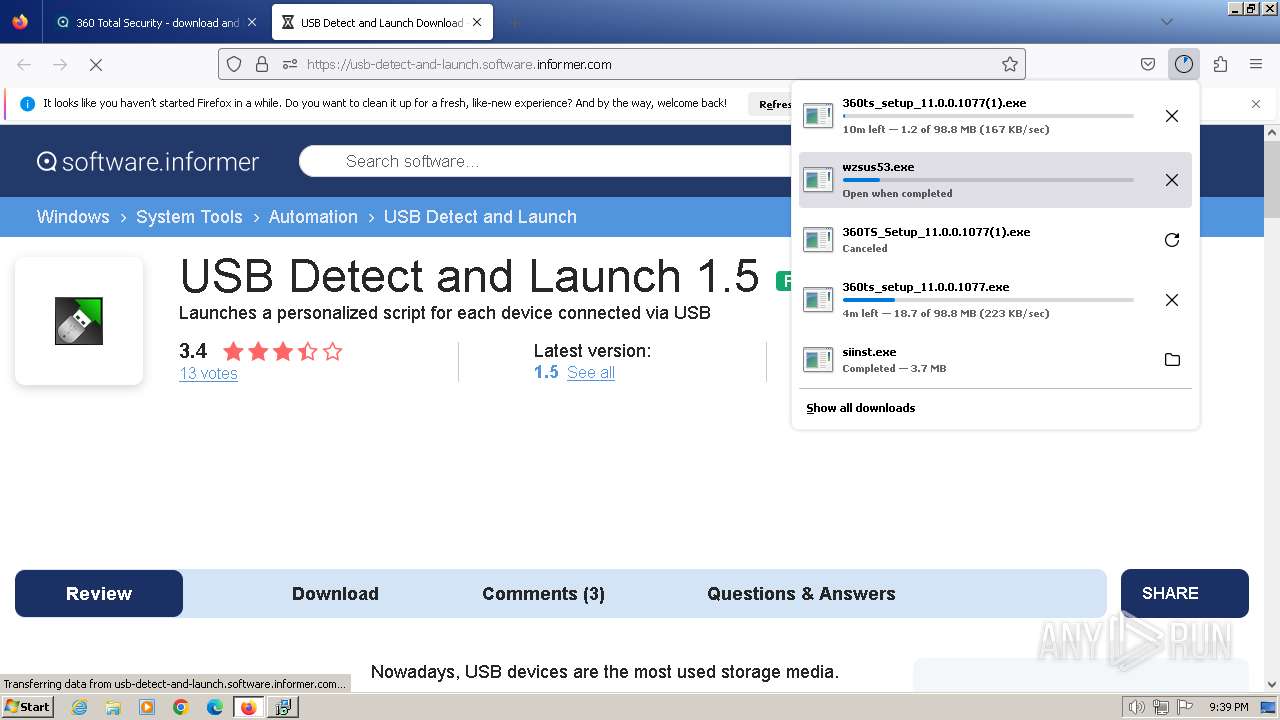The width and height of the screenshot is (1280, 720).
Task: Select the Review tab
Action: pyautogui.click(x=99, y=594)
